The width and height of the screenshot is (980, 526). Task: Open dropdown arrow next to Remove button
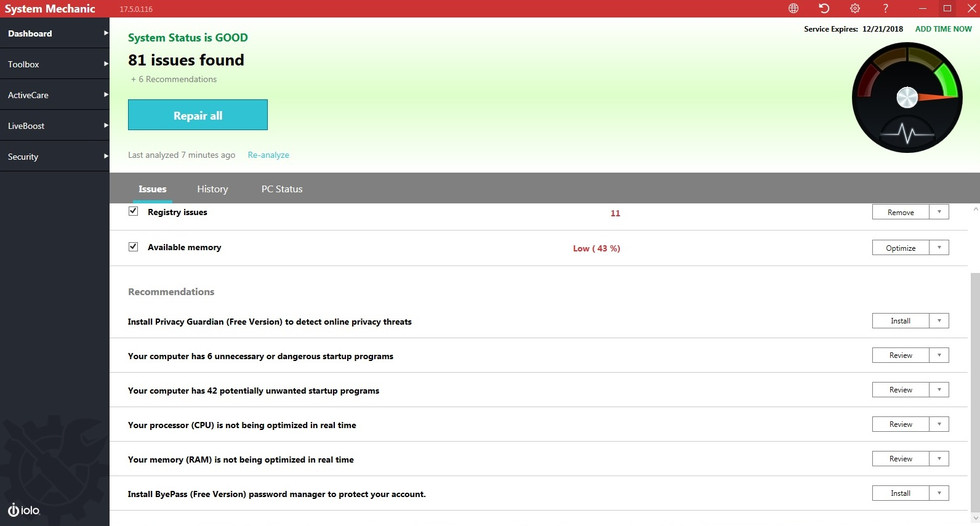point(939,212)
